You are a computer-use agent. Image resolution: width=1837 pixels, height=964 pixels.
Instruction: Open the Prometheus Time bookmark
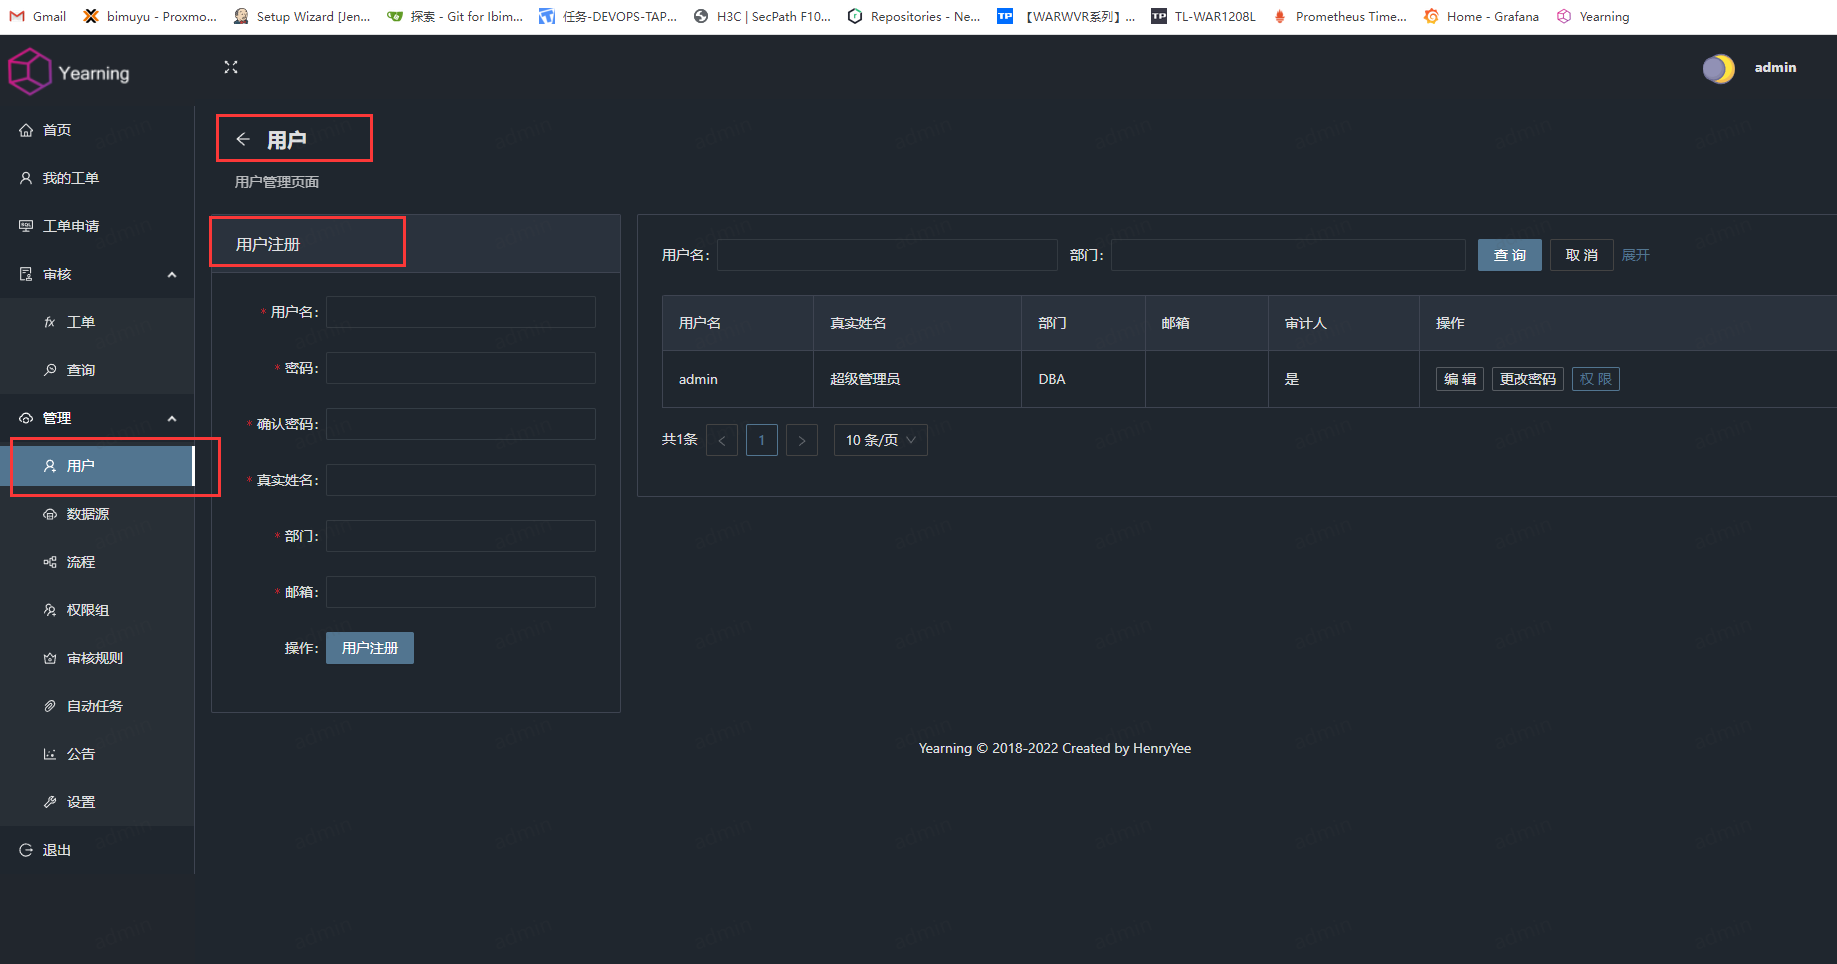click(x=1339, y=16)
